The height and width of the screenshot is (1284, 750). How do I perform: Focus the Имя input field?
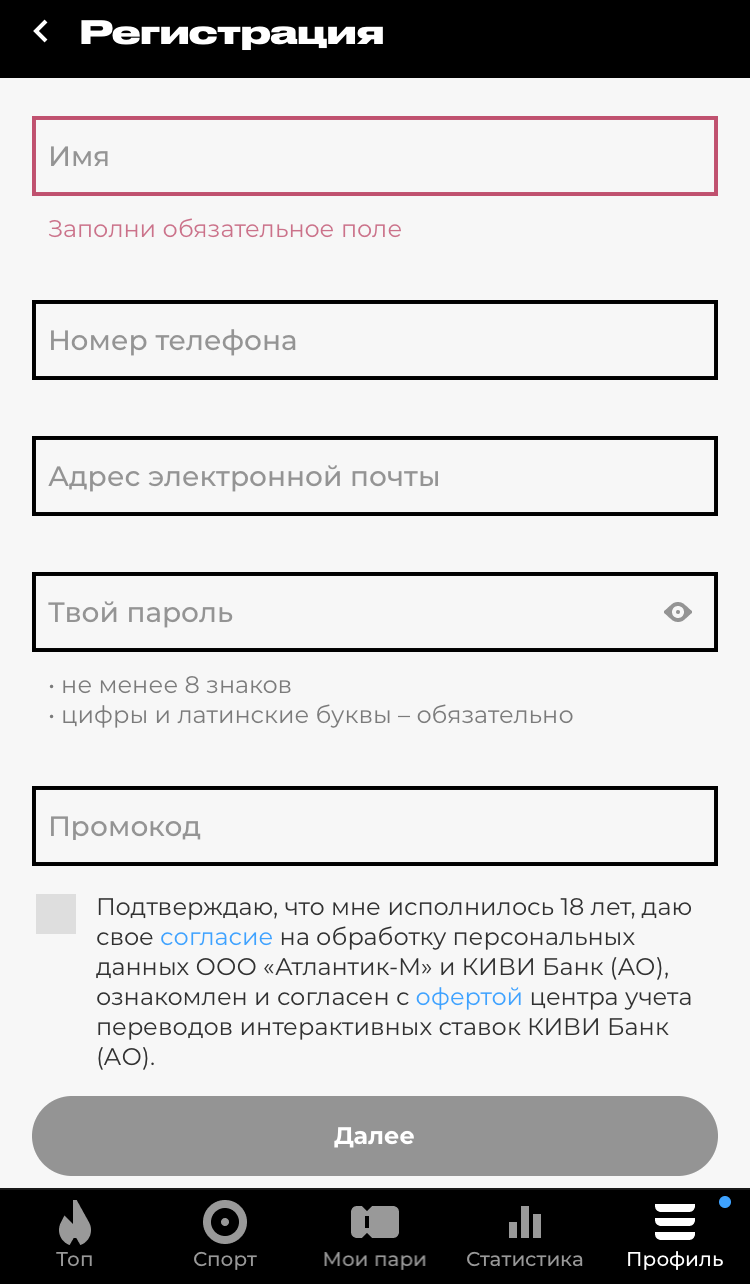pos(375,156)
